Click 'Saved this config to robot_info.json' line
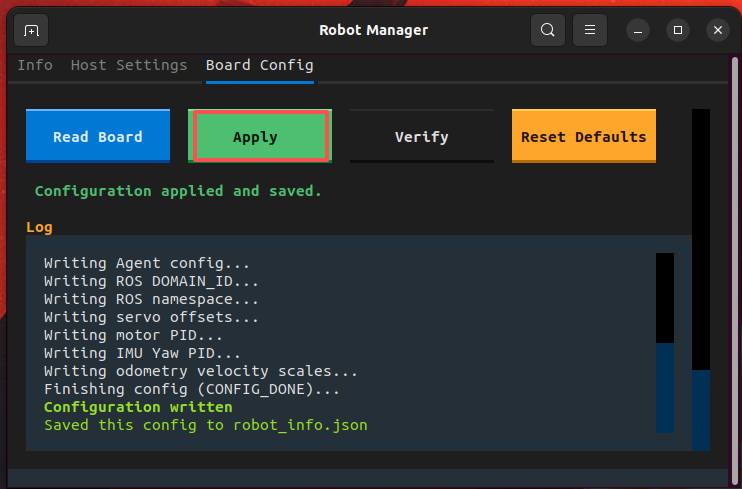 point(206,425)
